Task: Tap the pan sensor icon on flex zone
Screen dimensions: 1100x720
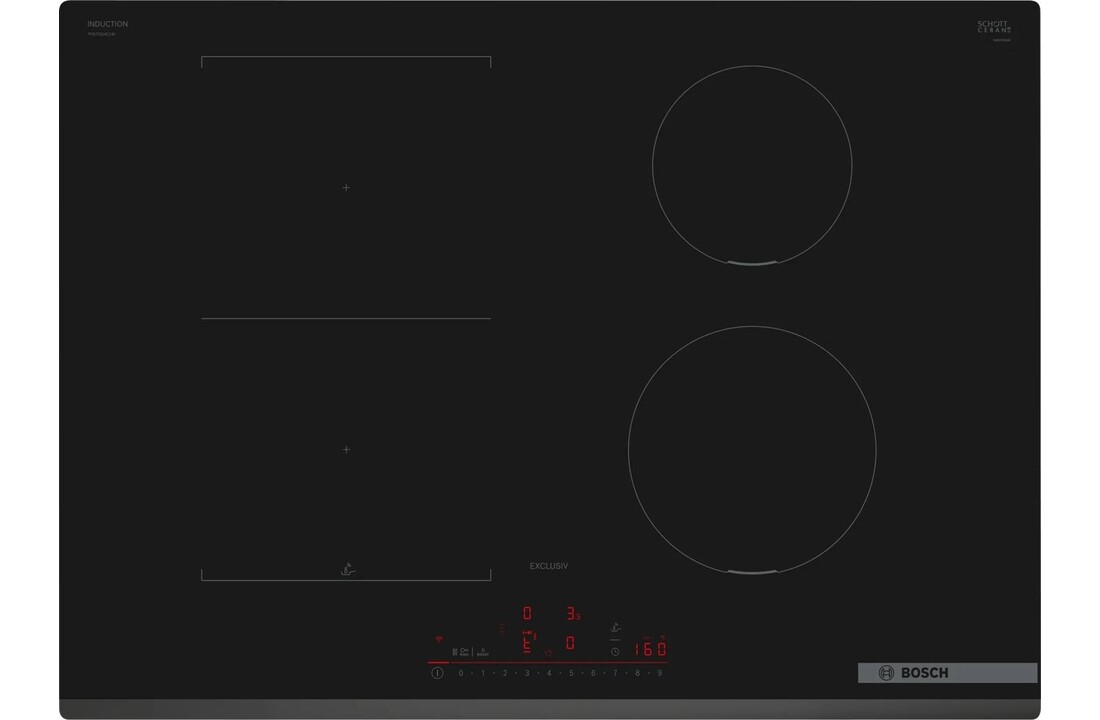Action: [346, 569]
